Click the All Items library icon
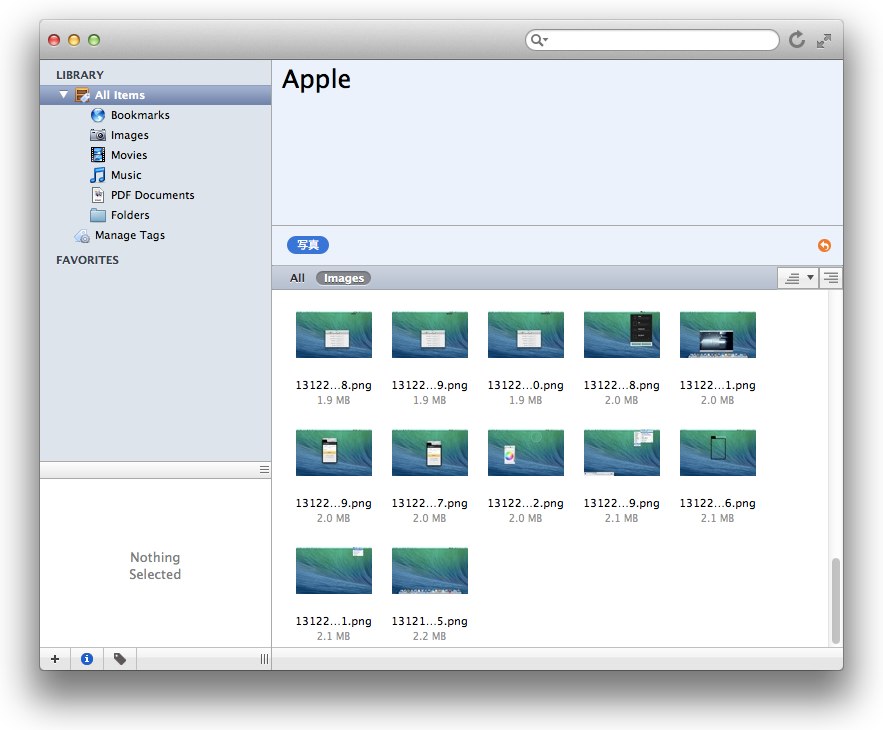The width and height of the screenshot is (883, 730). (82, 95)
